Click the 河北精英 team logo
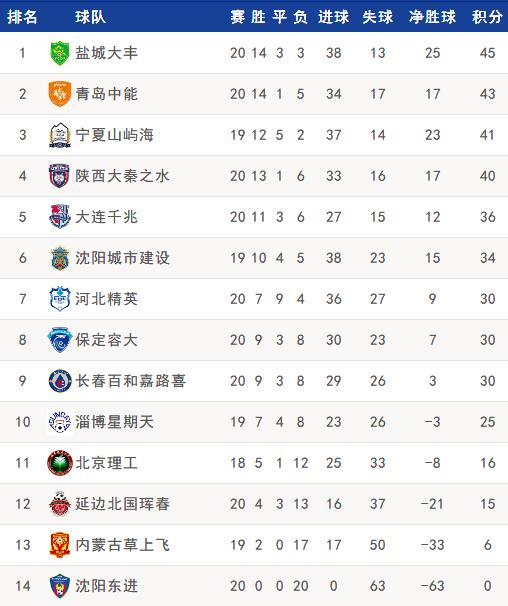This screenshot has width=508, height=606. 60,299
